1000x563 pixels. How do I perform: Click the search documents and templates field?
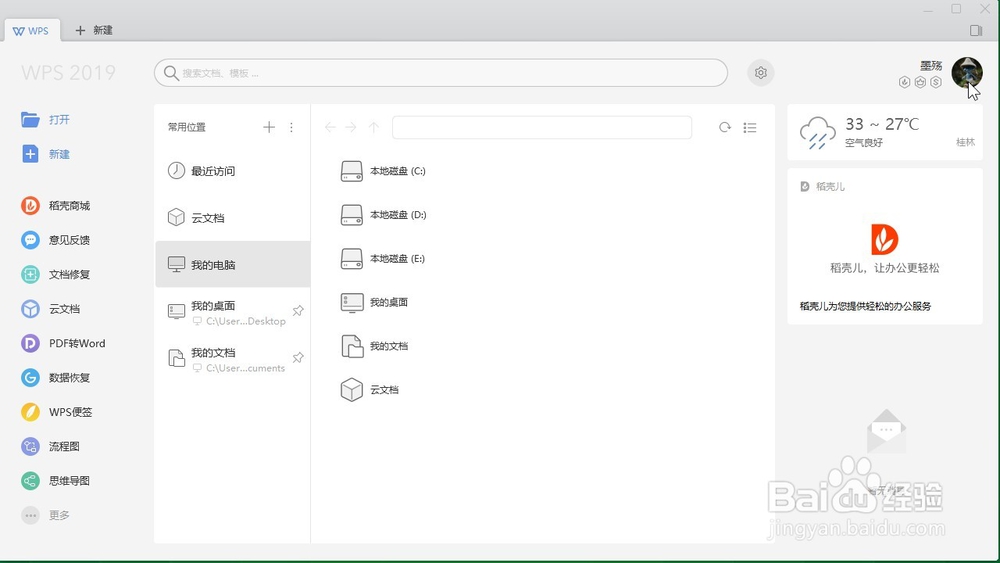coord(441,73)
